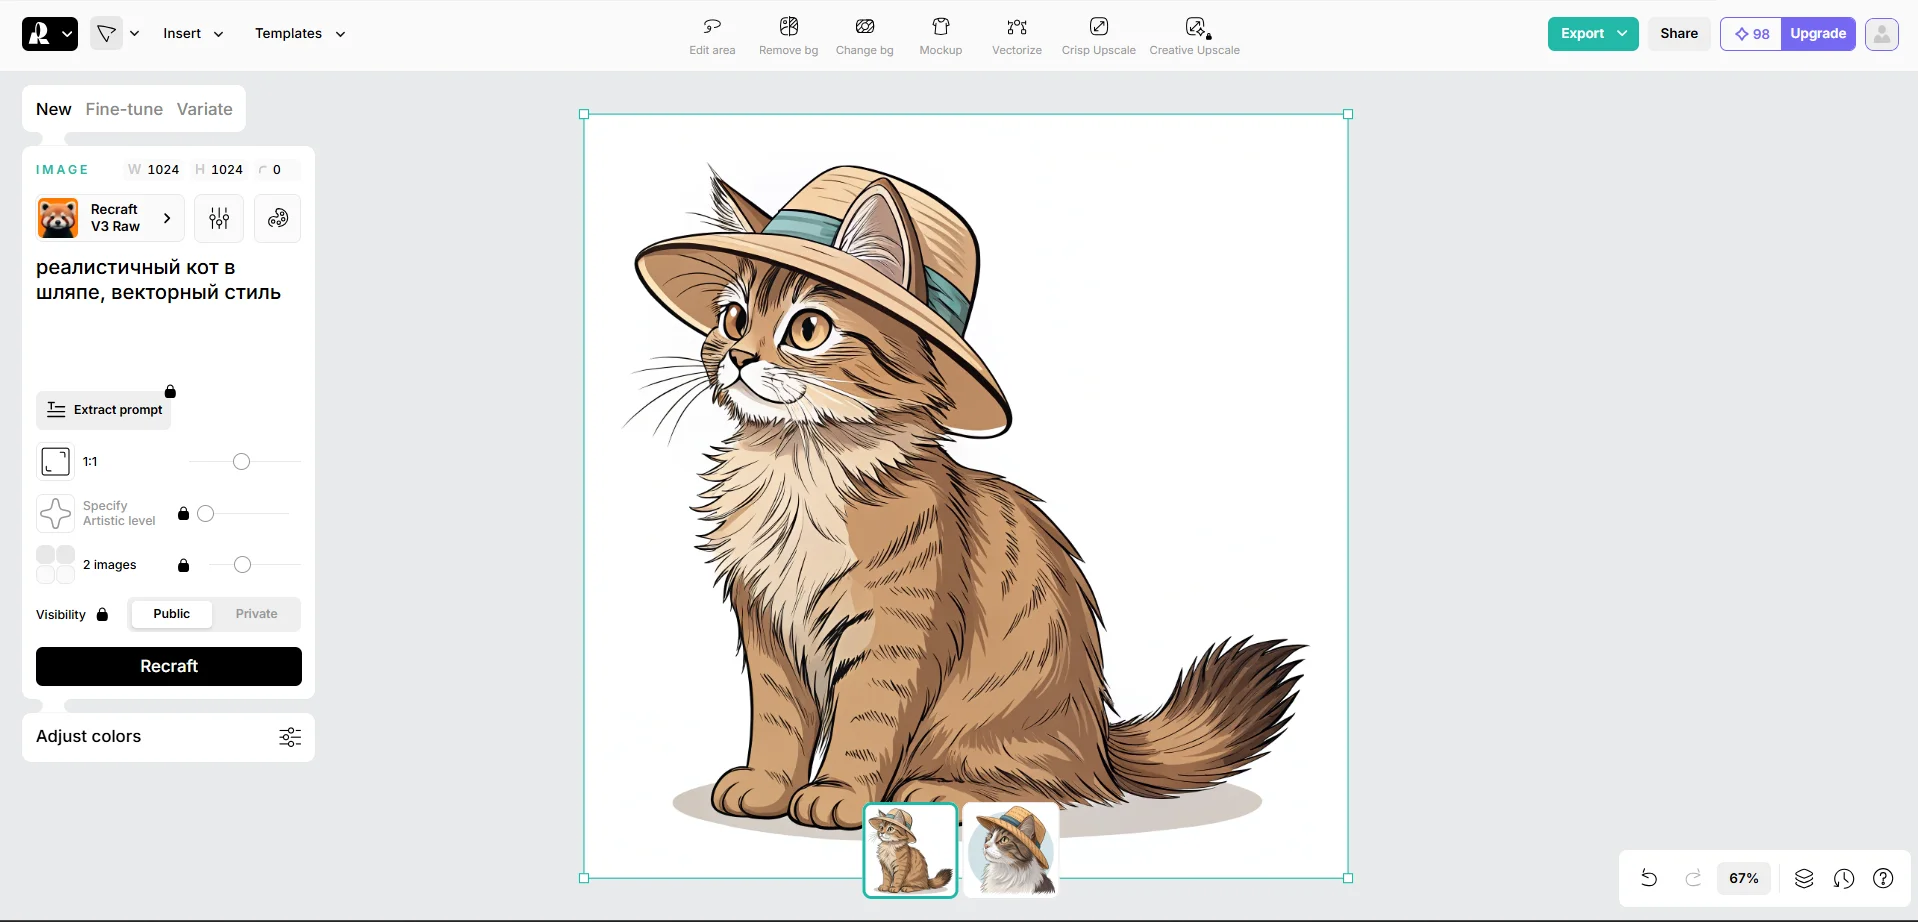Click the Share button

pyautogui.click(x=1679, y=33)
